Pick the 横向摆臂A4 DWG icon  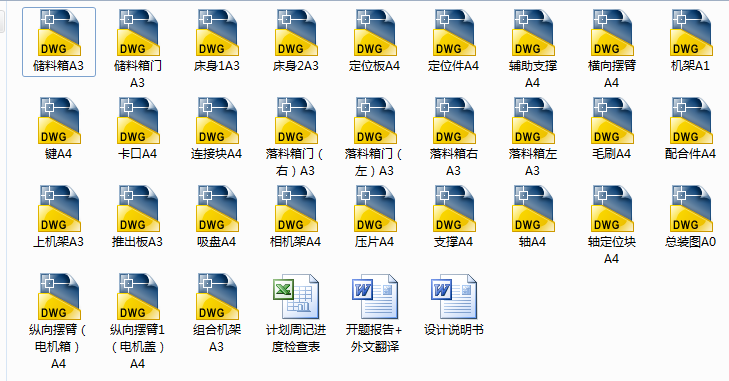pyautogui.click(x=612, y=33)
